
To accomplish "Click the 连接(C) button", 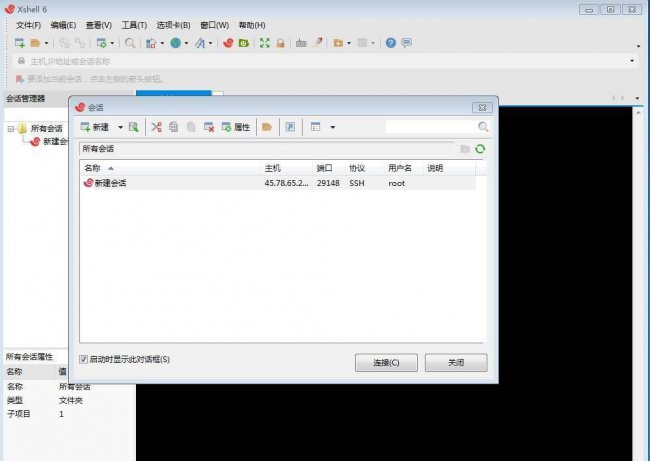I will [x=386, y=363].
